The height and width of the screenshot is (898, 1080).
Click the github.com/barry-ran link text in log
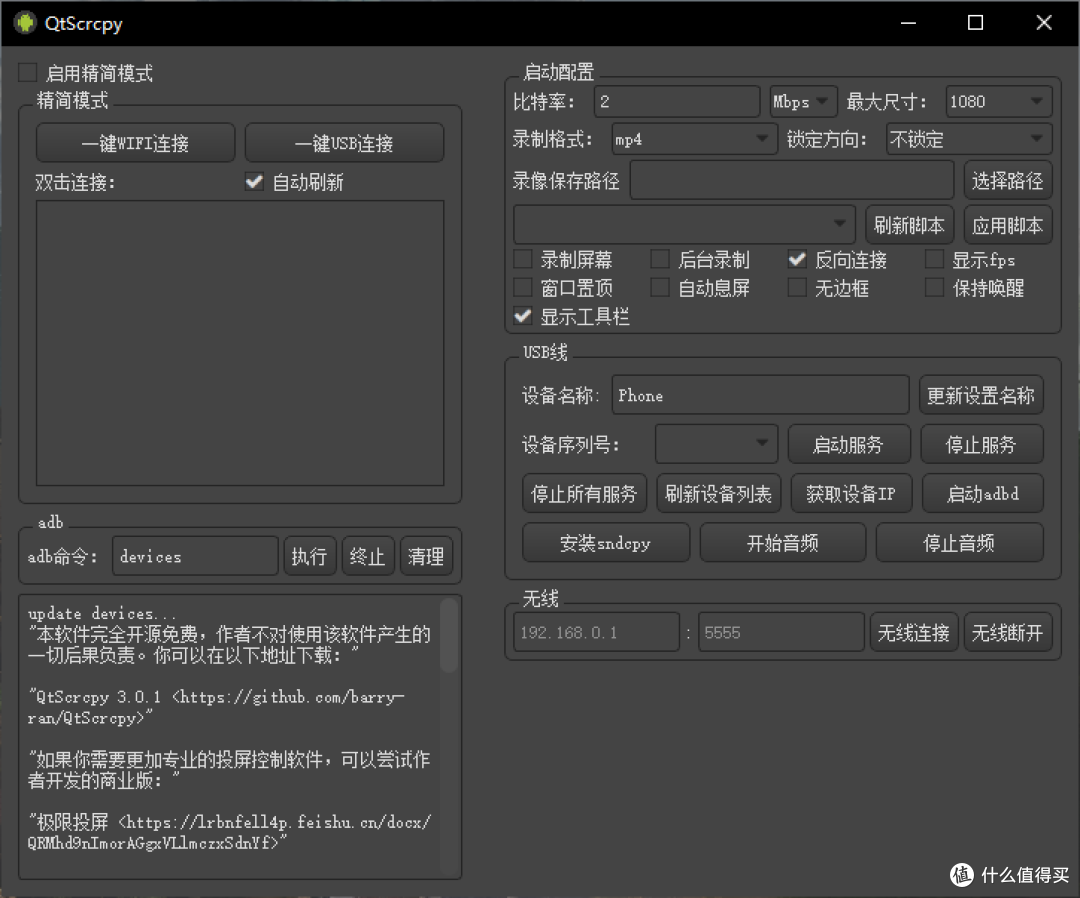(x=216, y=707)
